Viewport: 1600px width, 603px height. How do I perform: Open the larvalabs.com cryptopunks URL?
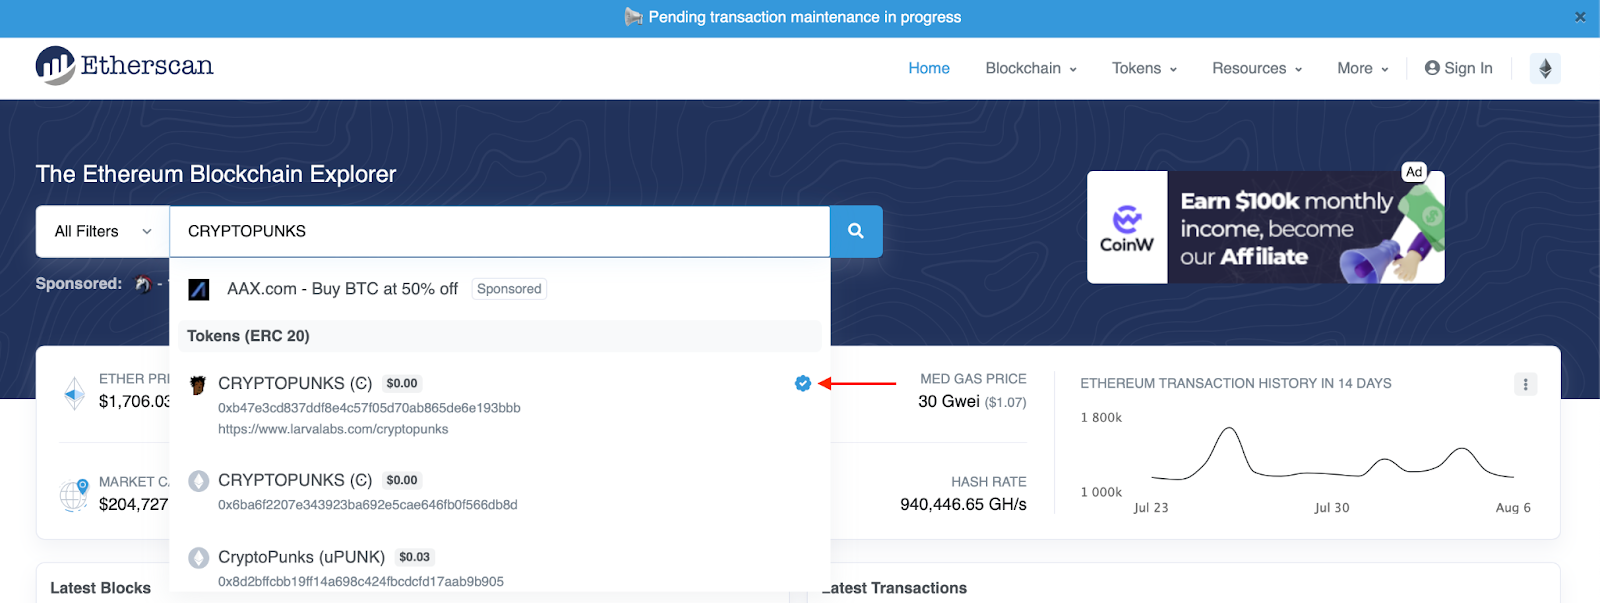click(x=333, y=429)
